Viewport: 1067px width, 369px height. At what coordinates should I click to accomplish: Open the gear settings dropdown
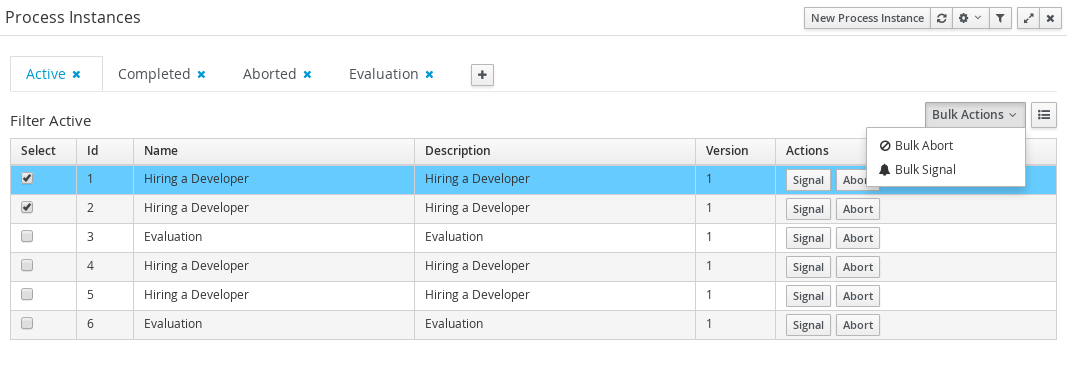(x=970, y=18)
